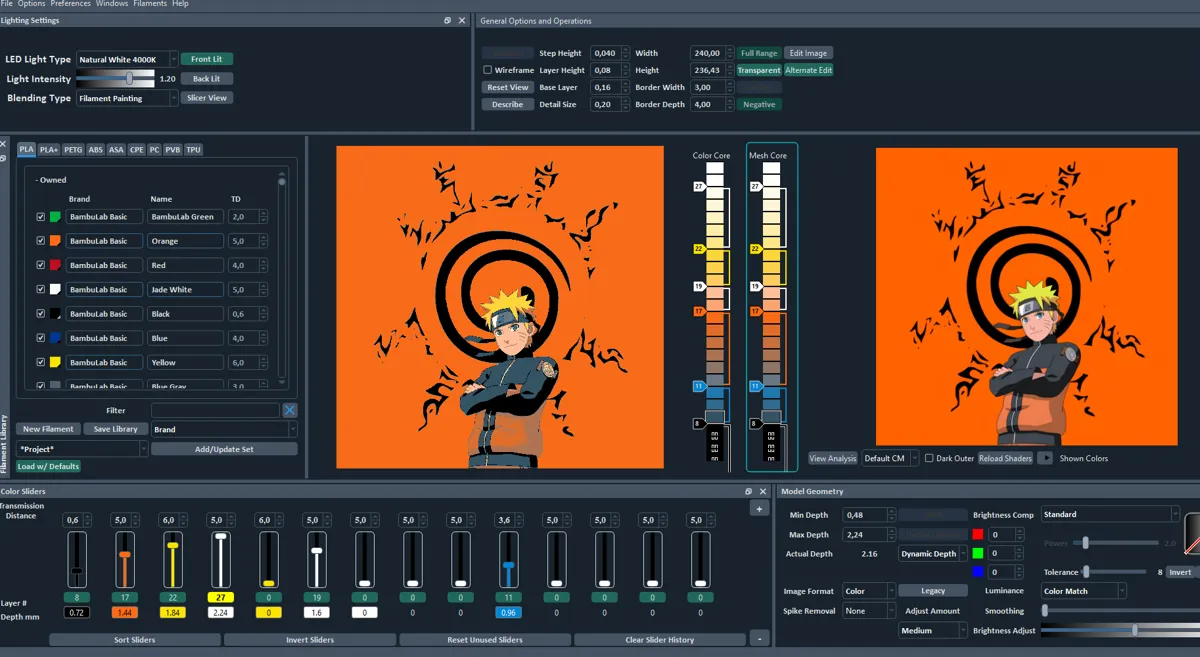1200x657 pixels.
Task: Open the Filaments menu
Action: pyautogui.click(x=150, y=4)
